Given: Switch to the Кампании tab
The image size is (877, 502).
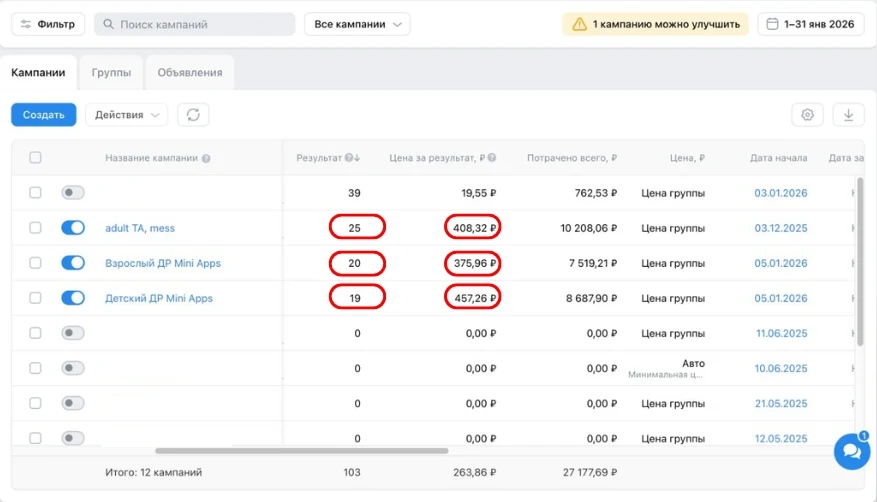Looking at the screenshot, I should [38, 73].
